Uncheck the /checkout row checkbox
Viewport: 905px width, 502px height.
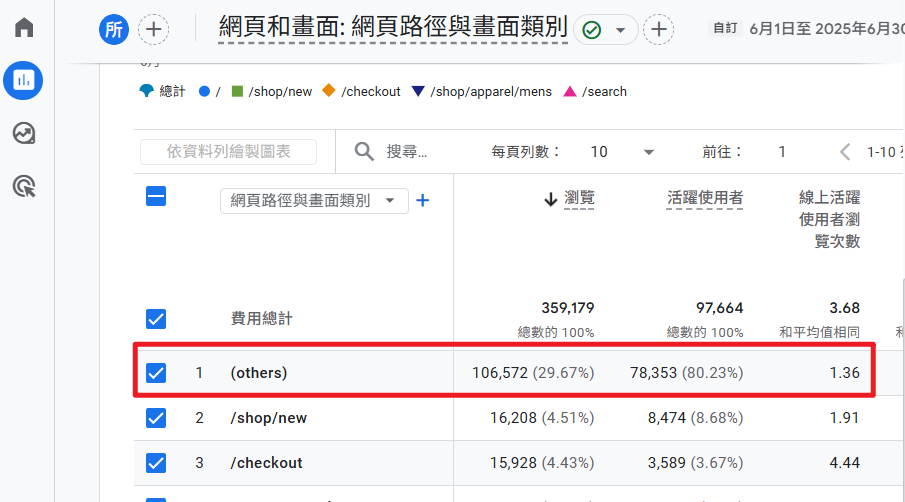pyautogui.click(x=156, y=463)
